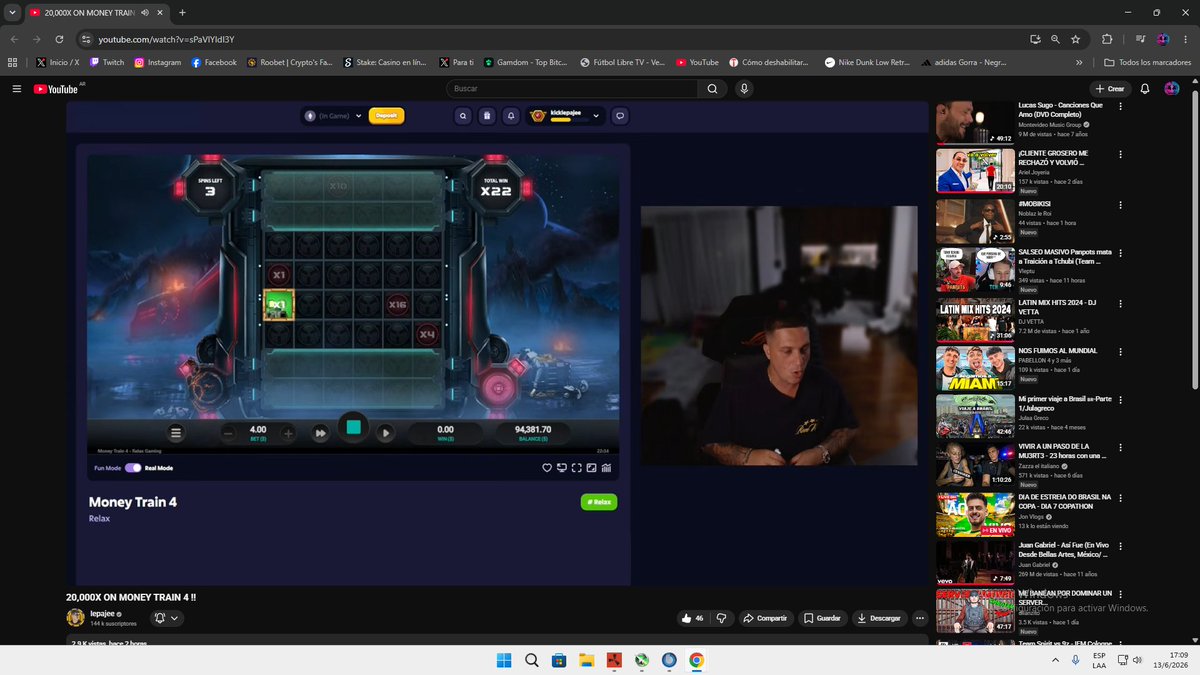The image size is (1200, 675).
Task: Open Lucas Sugo Canciones video thumbnail
Action: pos(975,122)
